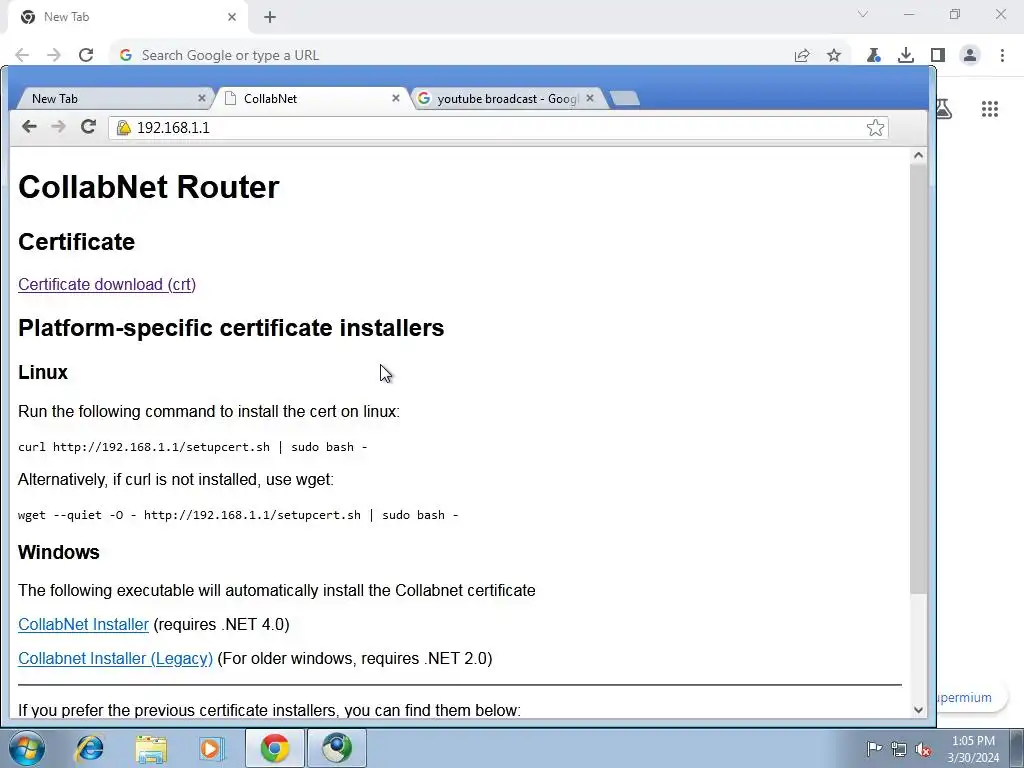Image resolution: width=1024 pixels, height=768 pixels.
Task: Open a new tab in the inner browser window
Action: tap(625, 98)
